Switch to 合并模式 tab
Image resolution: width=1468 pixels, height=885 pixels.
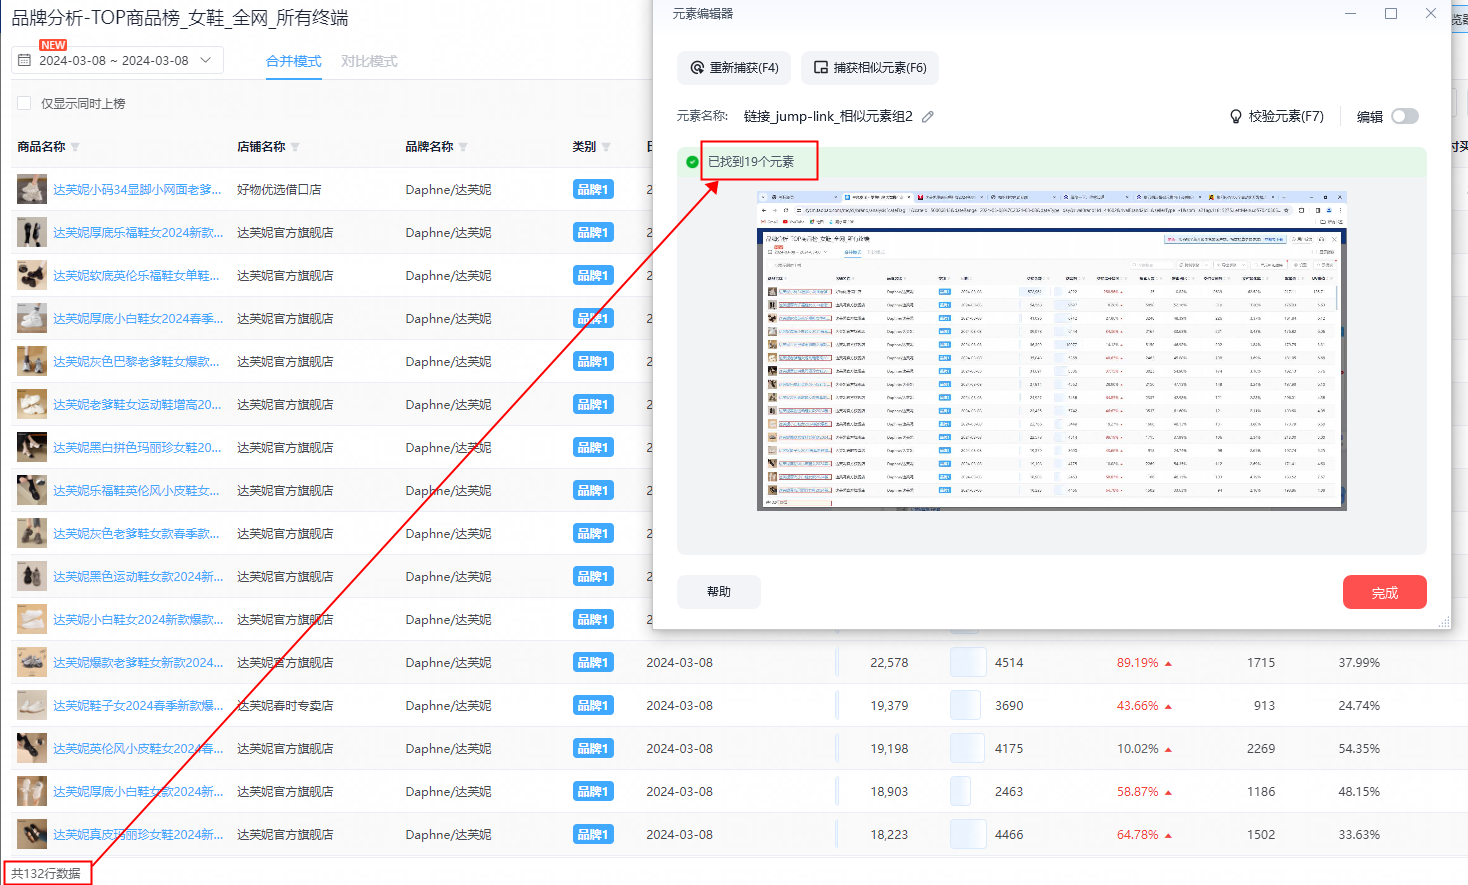[293, 61]
